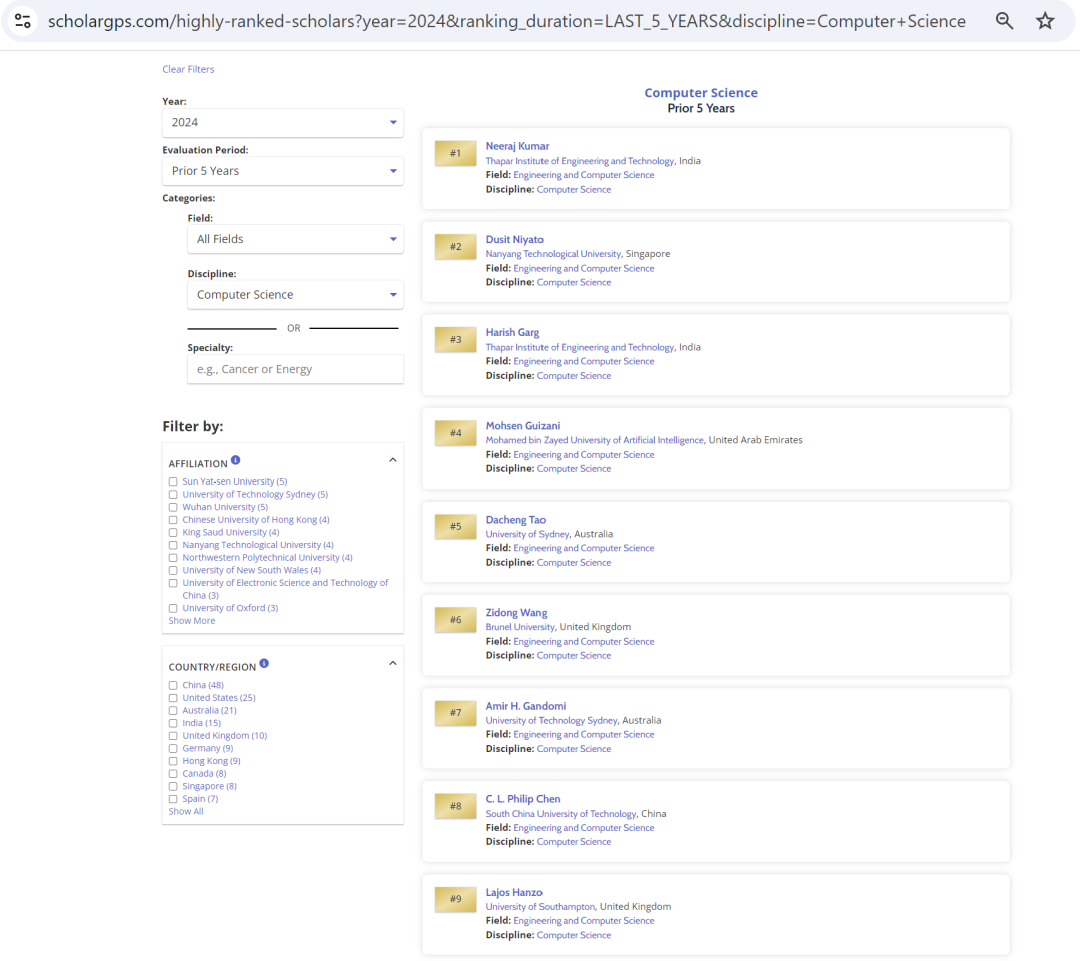Collapse the COUNTRY/REGION filter panel
1080x961 pixels.
coord(393,663)
